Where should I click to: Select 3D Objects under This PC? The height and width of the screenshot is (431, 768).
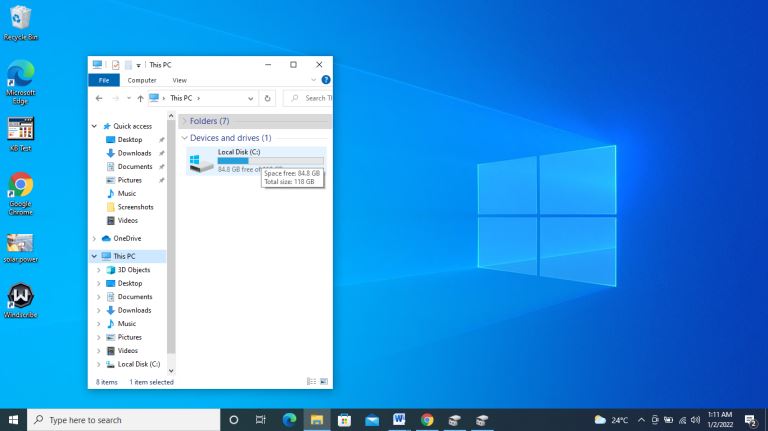pyautogui.click(x=133, y=270)
